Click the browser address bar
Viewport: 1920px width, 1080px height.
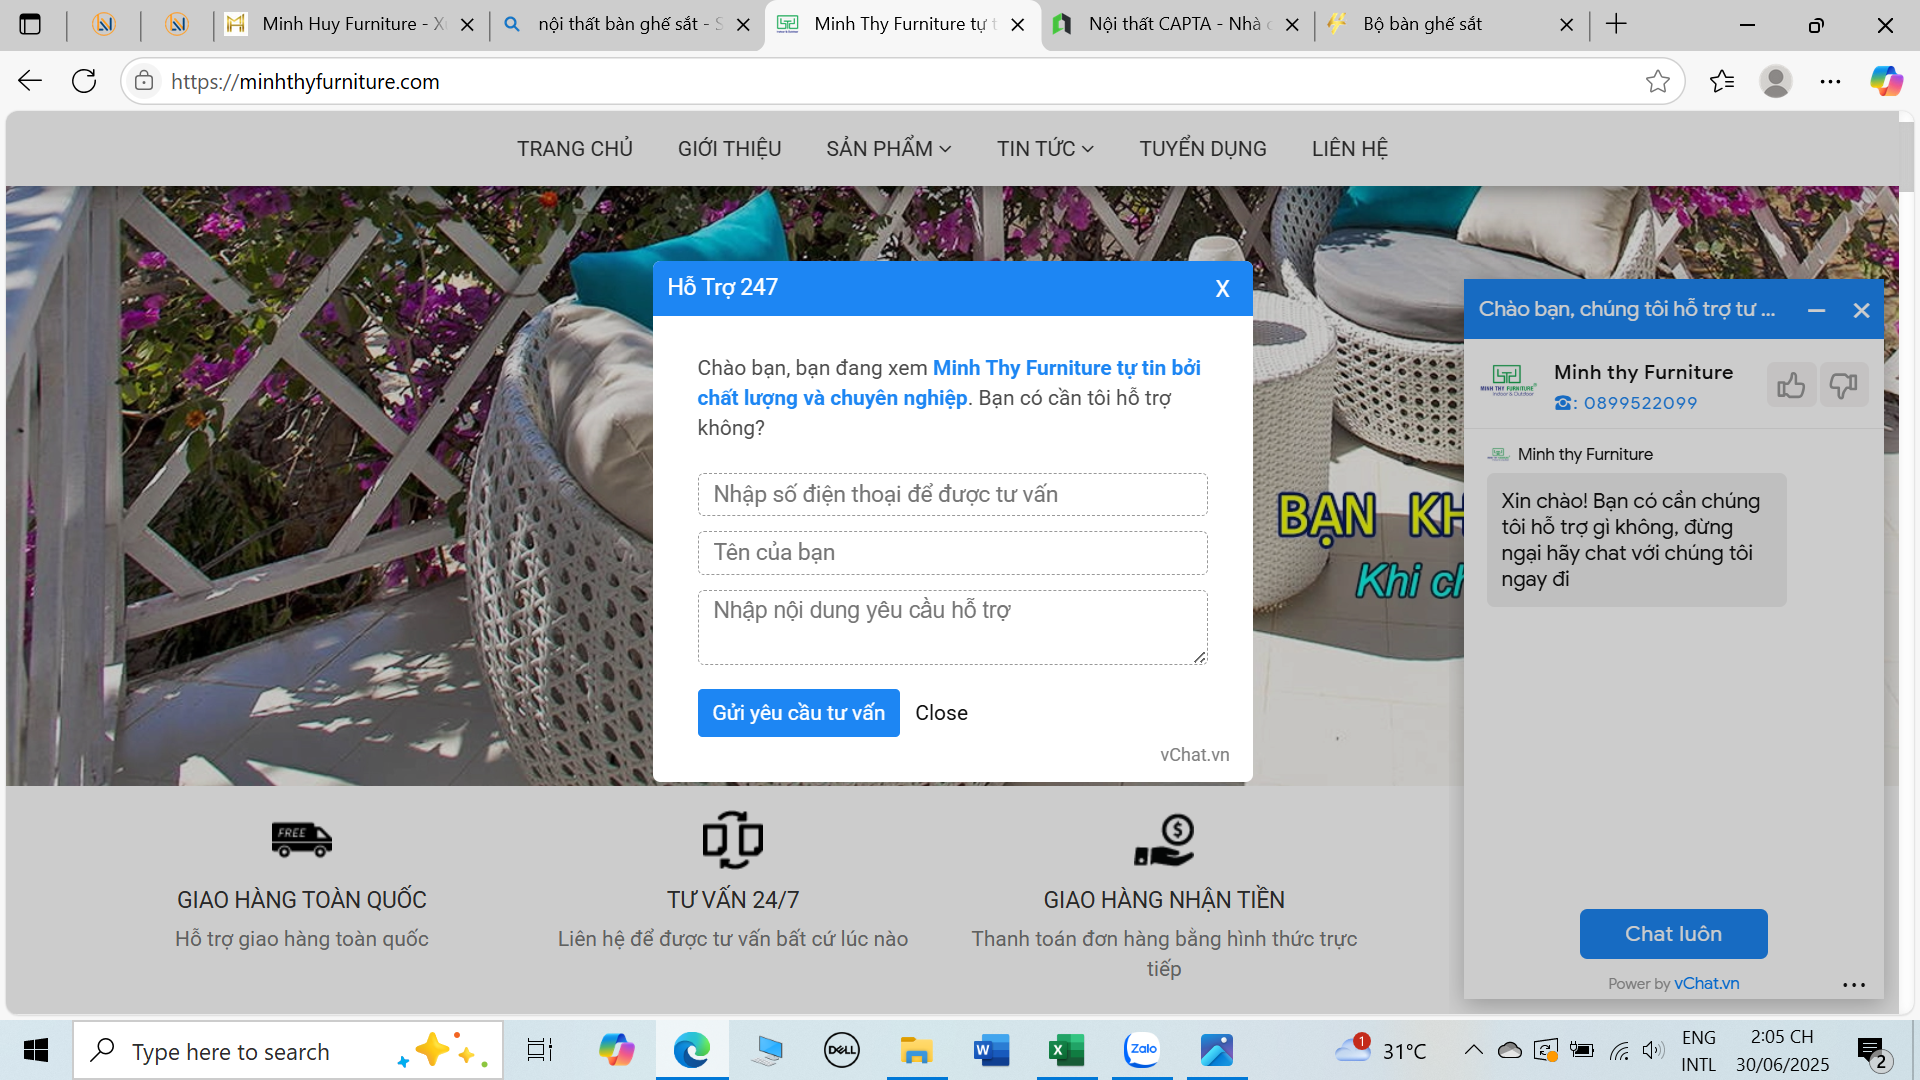[x=900, y=81]
